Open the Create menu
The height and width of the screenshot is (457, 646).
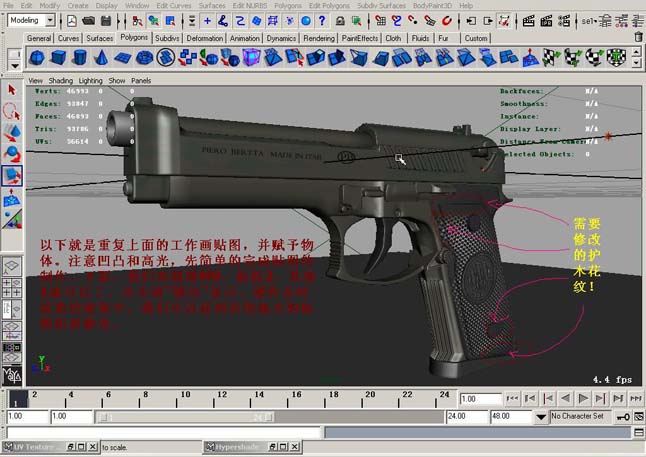tap(78, 5)
